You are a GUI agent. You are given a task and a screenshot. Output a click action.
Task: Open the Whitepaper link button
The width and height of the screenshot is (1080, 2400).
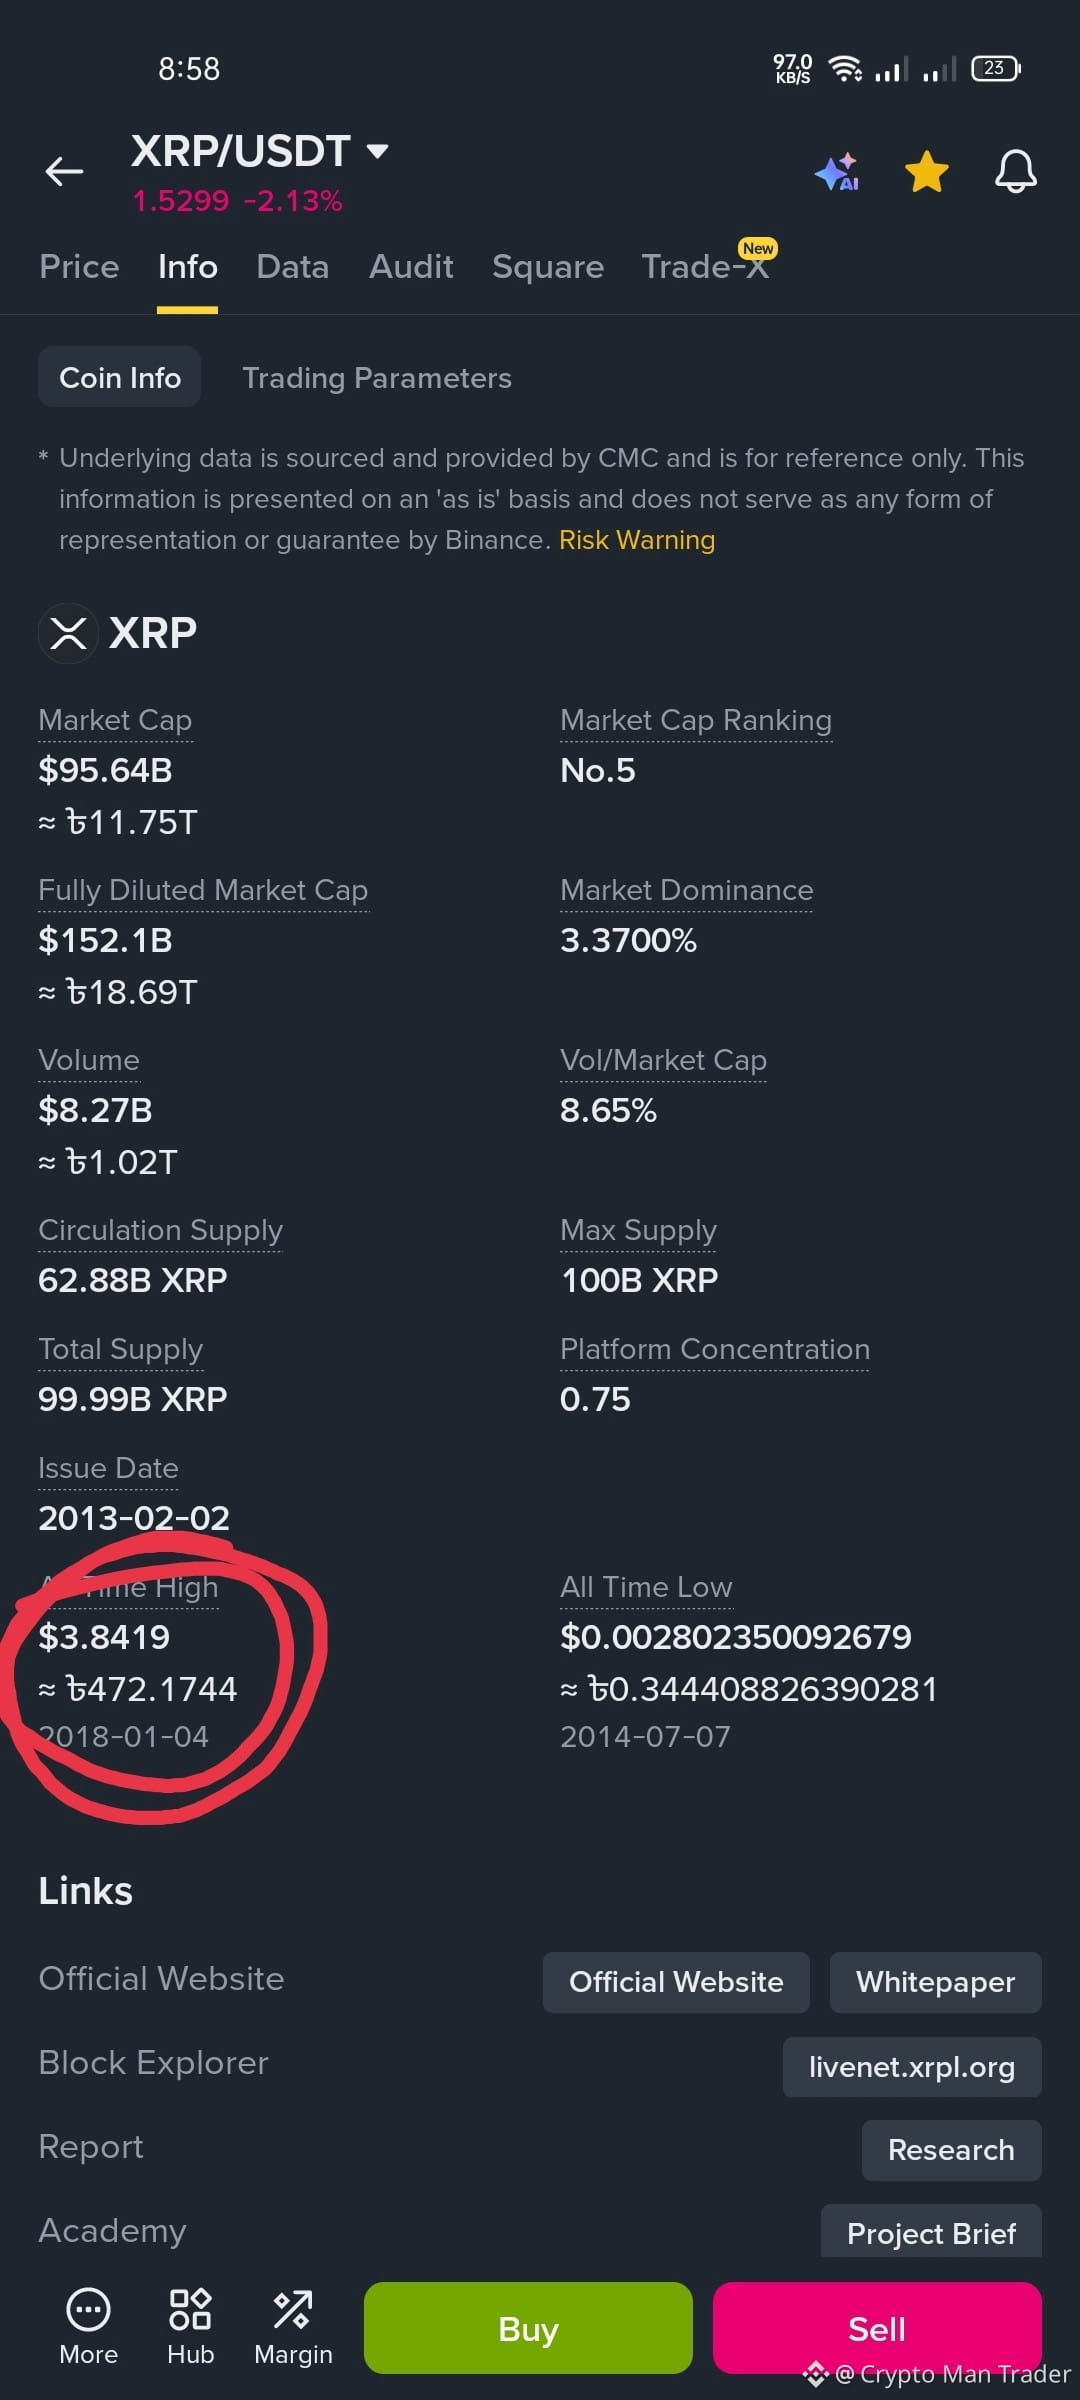935,1982
